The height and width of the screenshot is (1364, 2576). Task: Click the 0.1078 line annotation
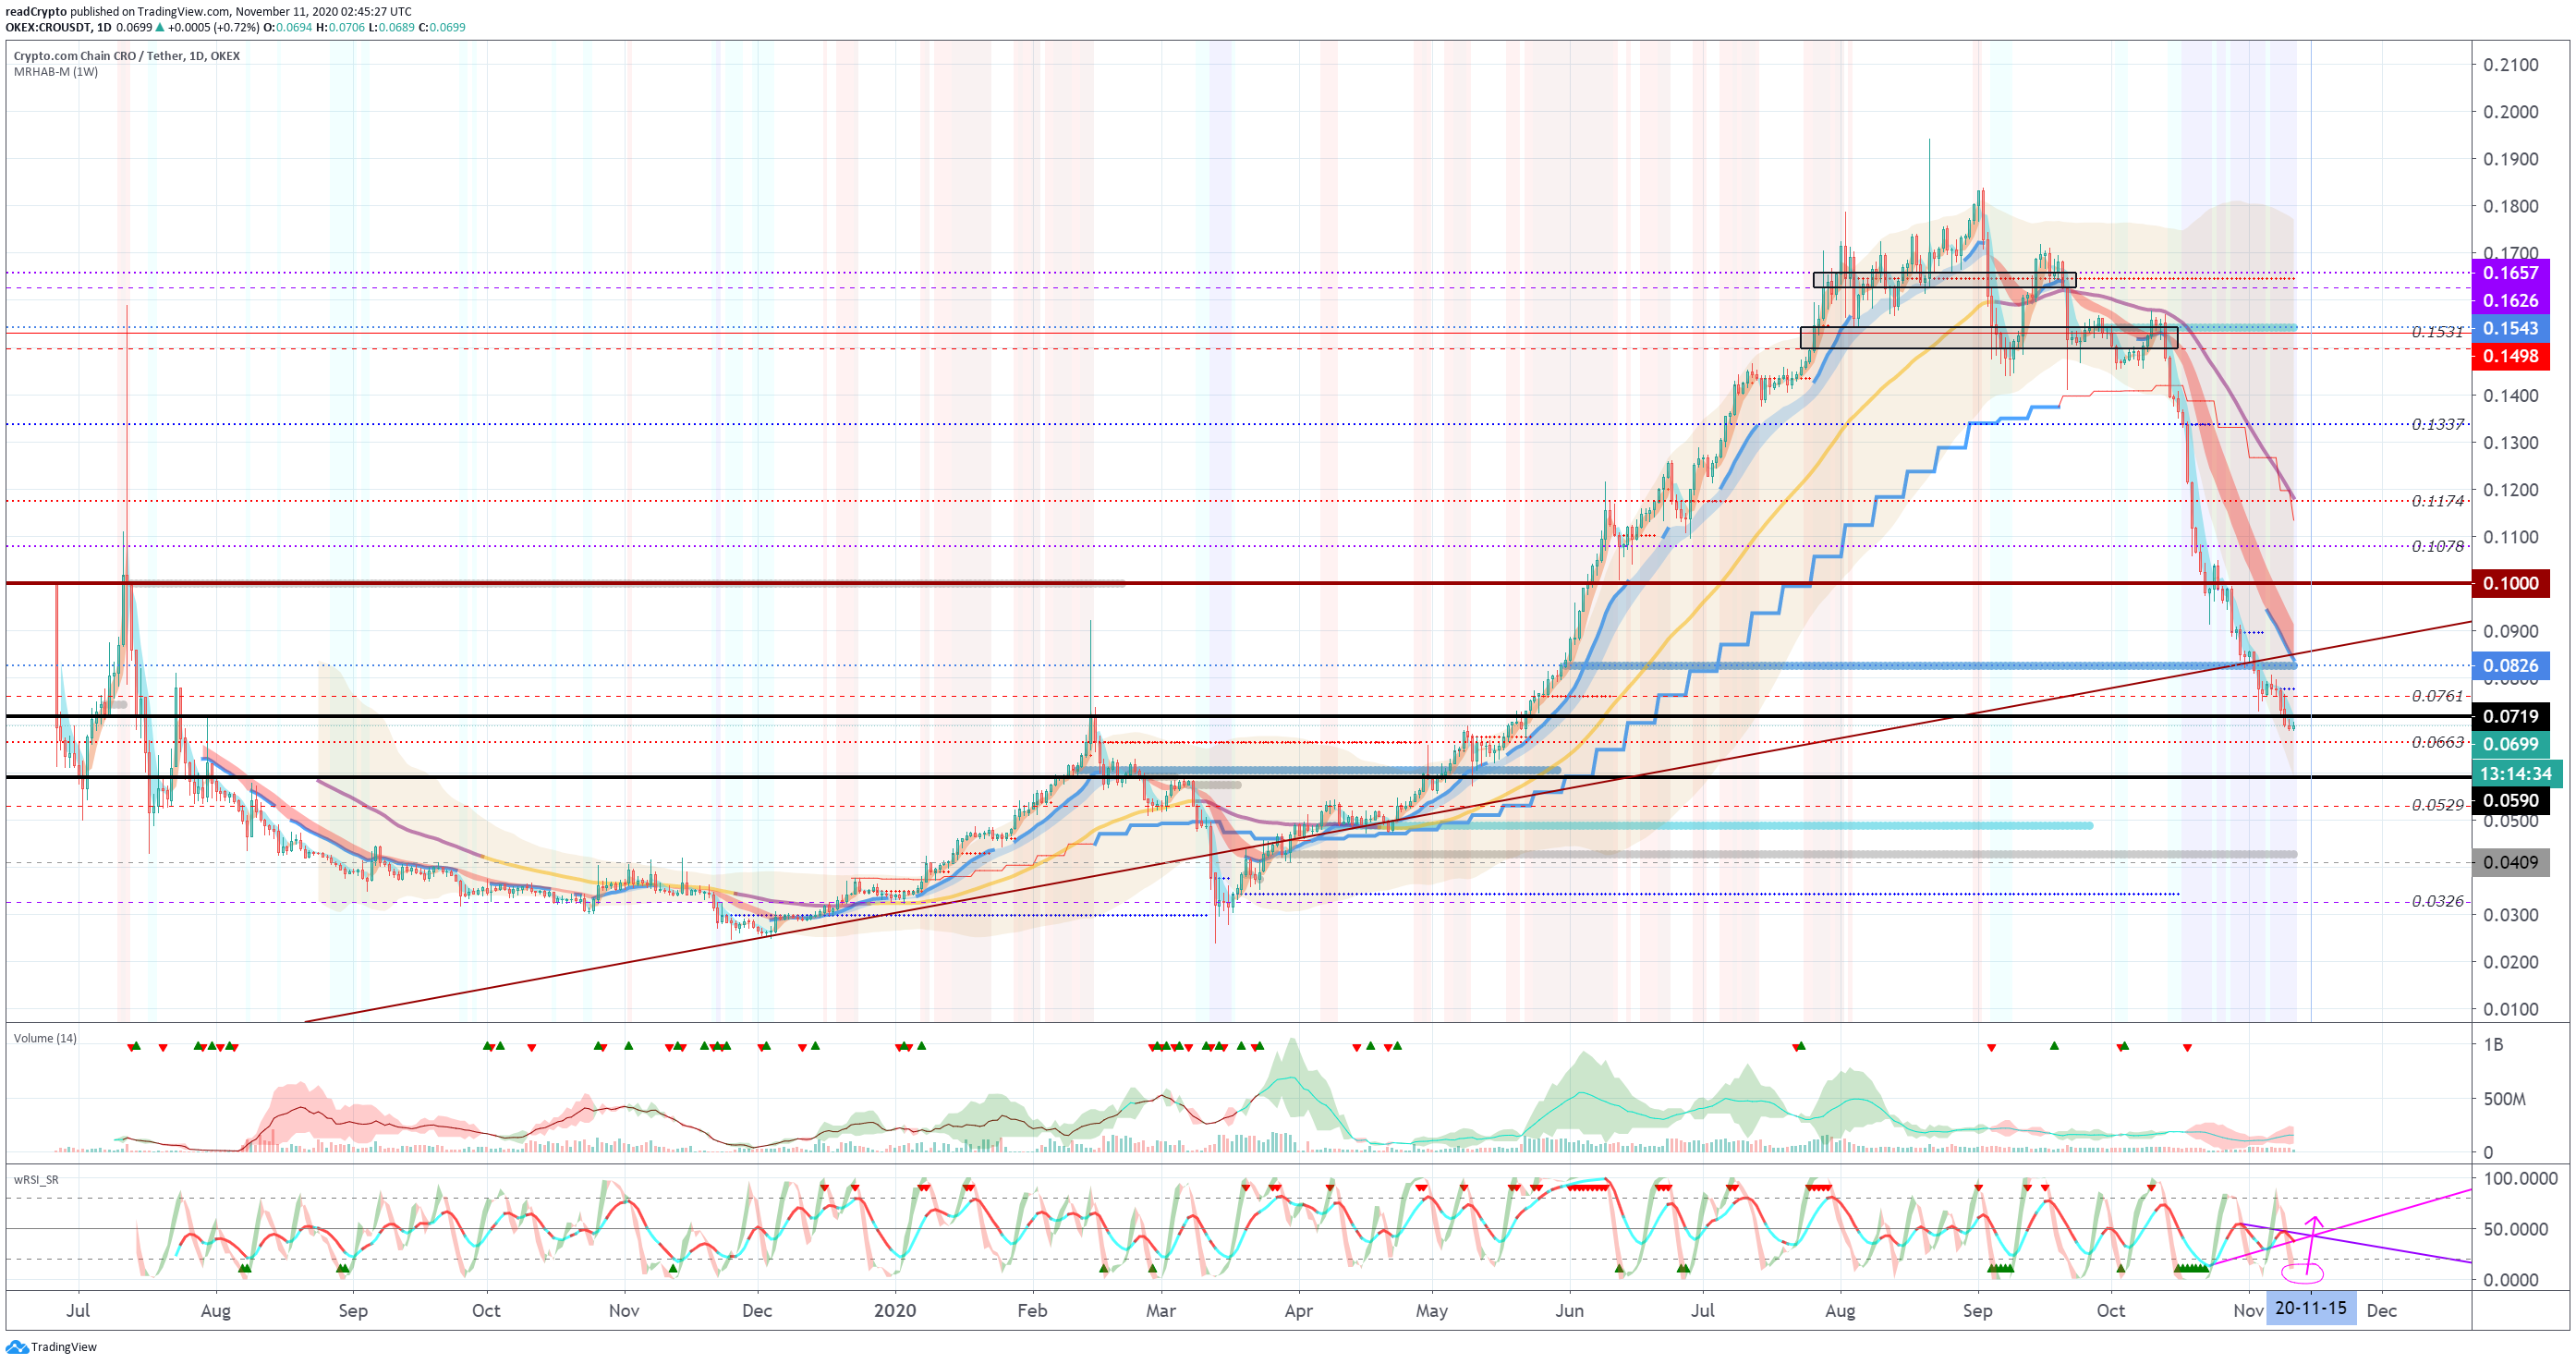[x=2437, y=547]
